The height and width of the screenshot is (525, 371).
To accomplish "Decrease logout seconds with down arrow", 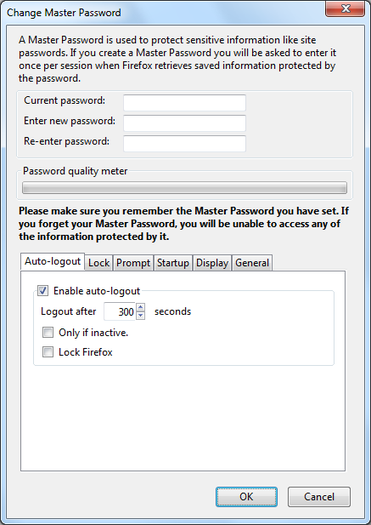I will [x=141, y=315].
